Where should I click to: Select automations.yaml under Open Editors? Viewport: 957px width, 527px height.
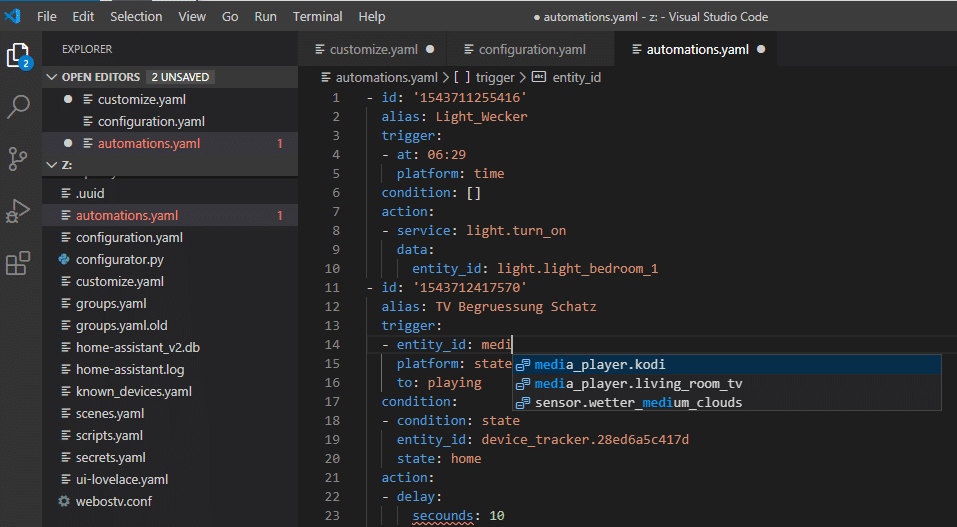point(170,144)
